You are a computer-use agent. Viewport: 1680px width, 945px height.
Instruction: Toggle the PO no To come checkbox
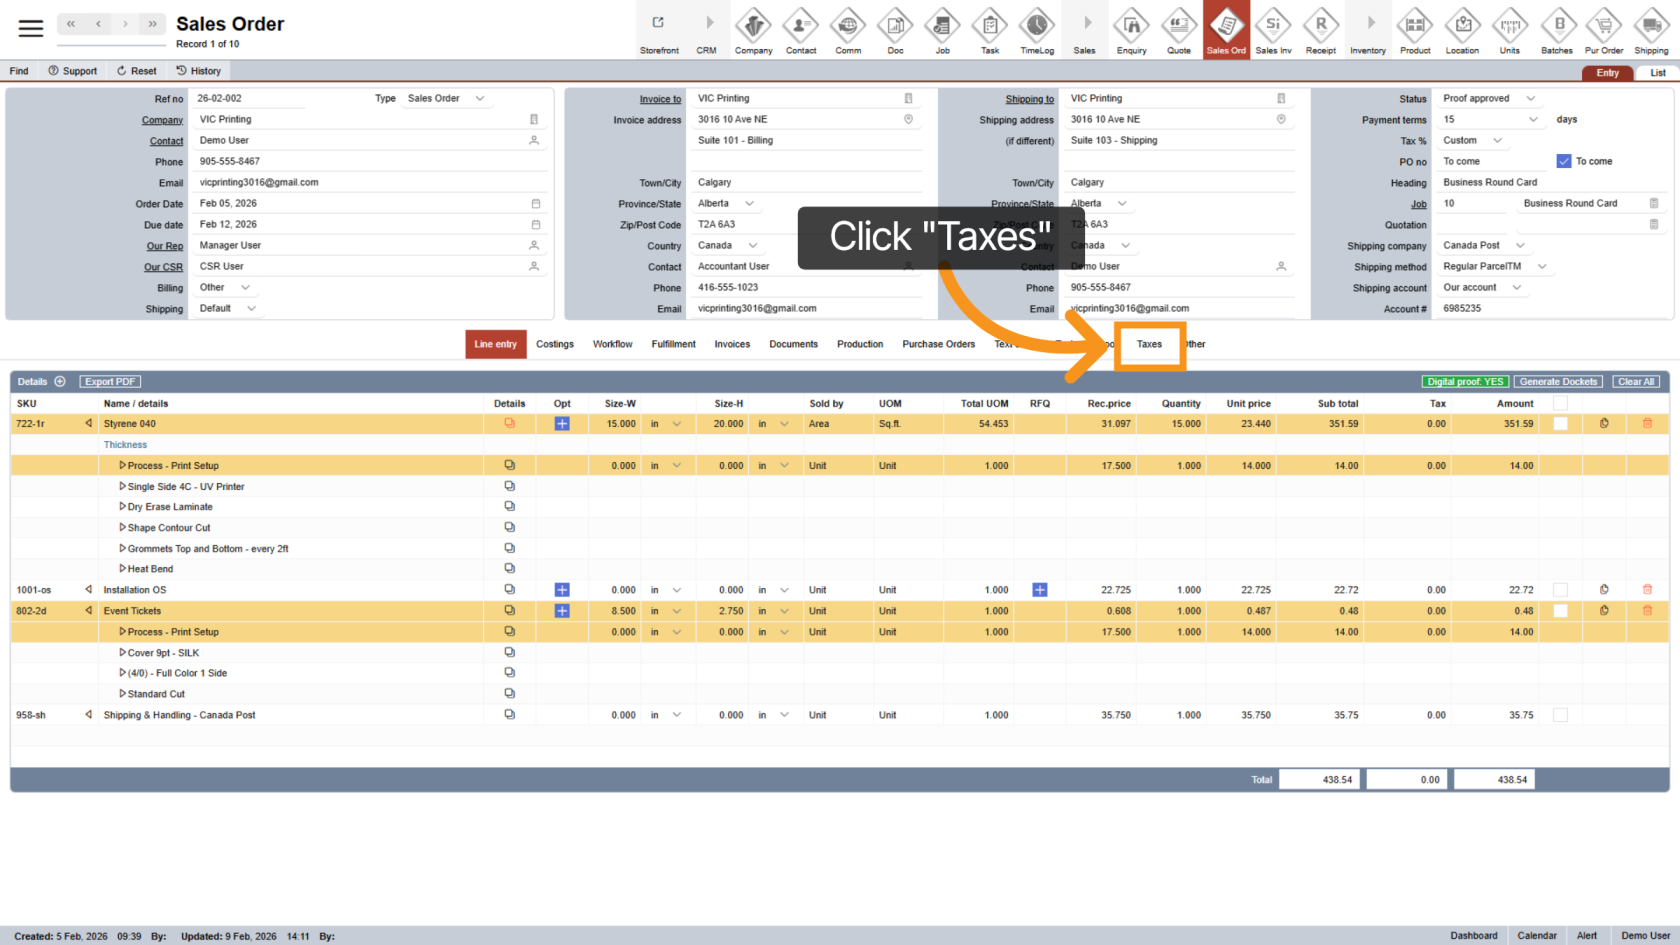(1564, 161)
